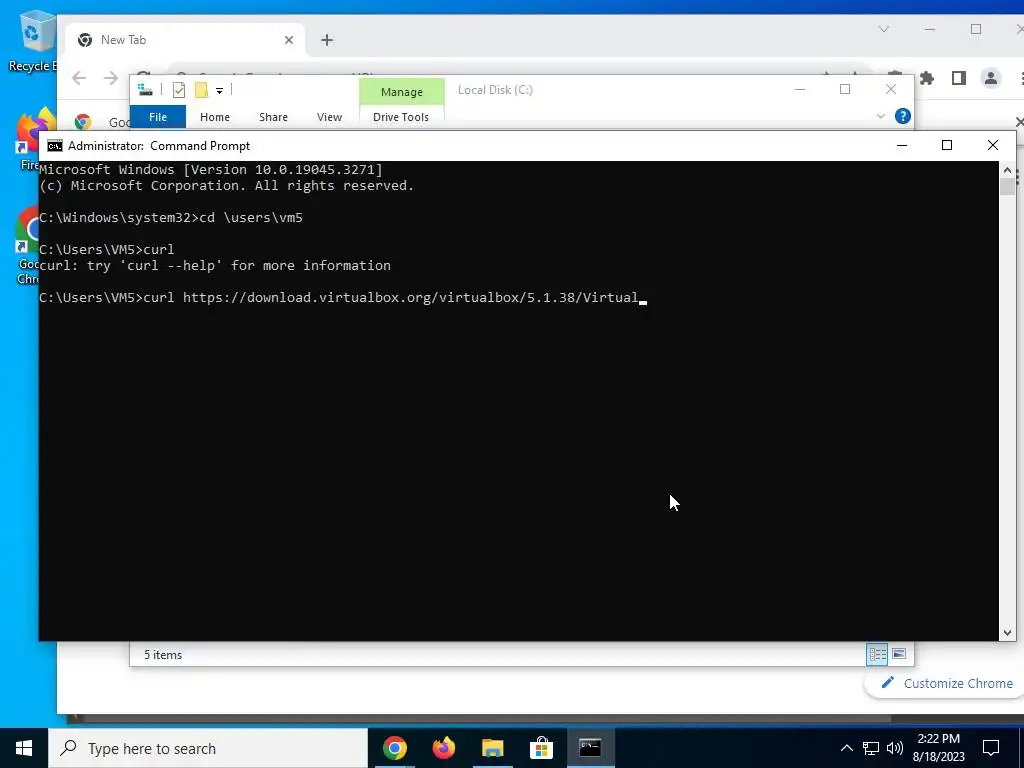Click the taskbar search box

click(x=208, y=748)
